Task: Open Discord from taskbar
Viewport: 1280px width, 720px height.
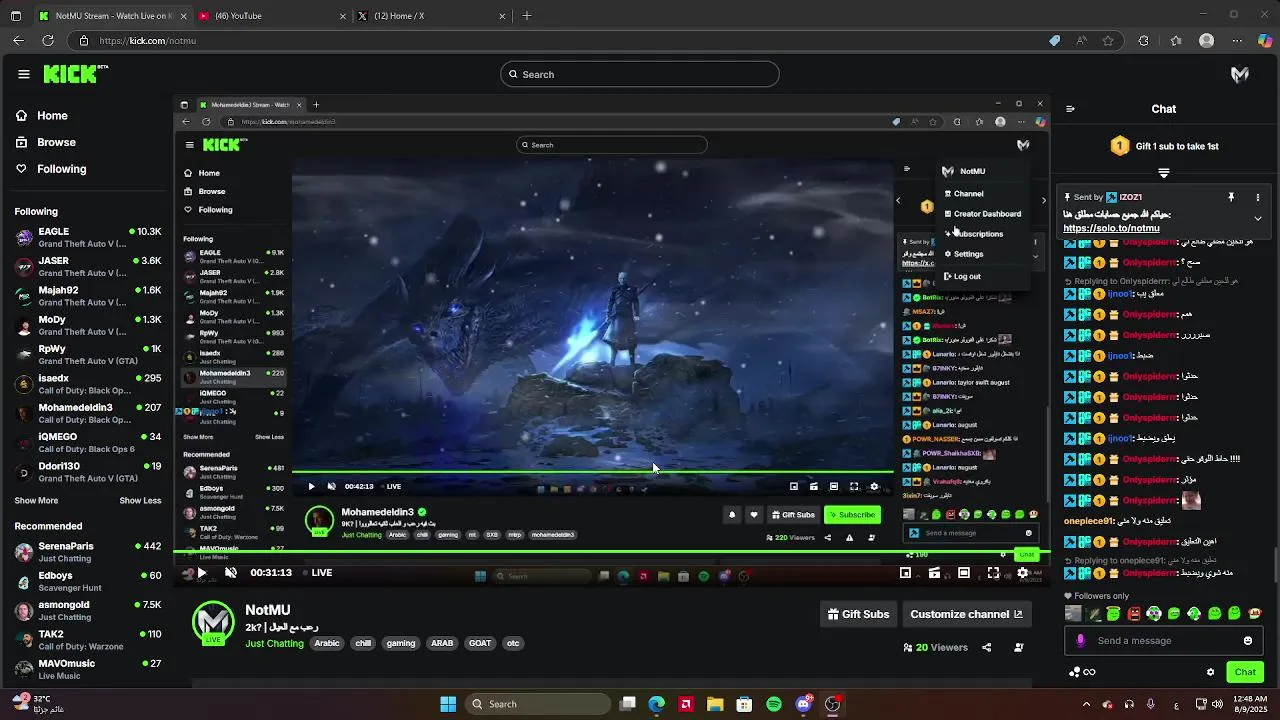Action: [x=803, y=704]
